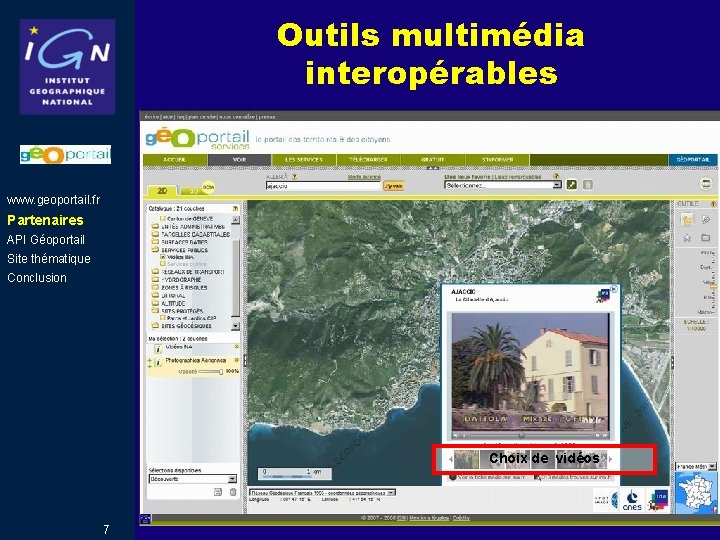Open the help icon next to 'Aller à'
The height and width of the screenshot is (540, 720).
coord(294,176)
